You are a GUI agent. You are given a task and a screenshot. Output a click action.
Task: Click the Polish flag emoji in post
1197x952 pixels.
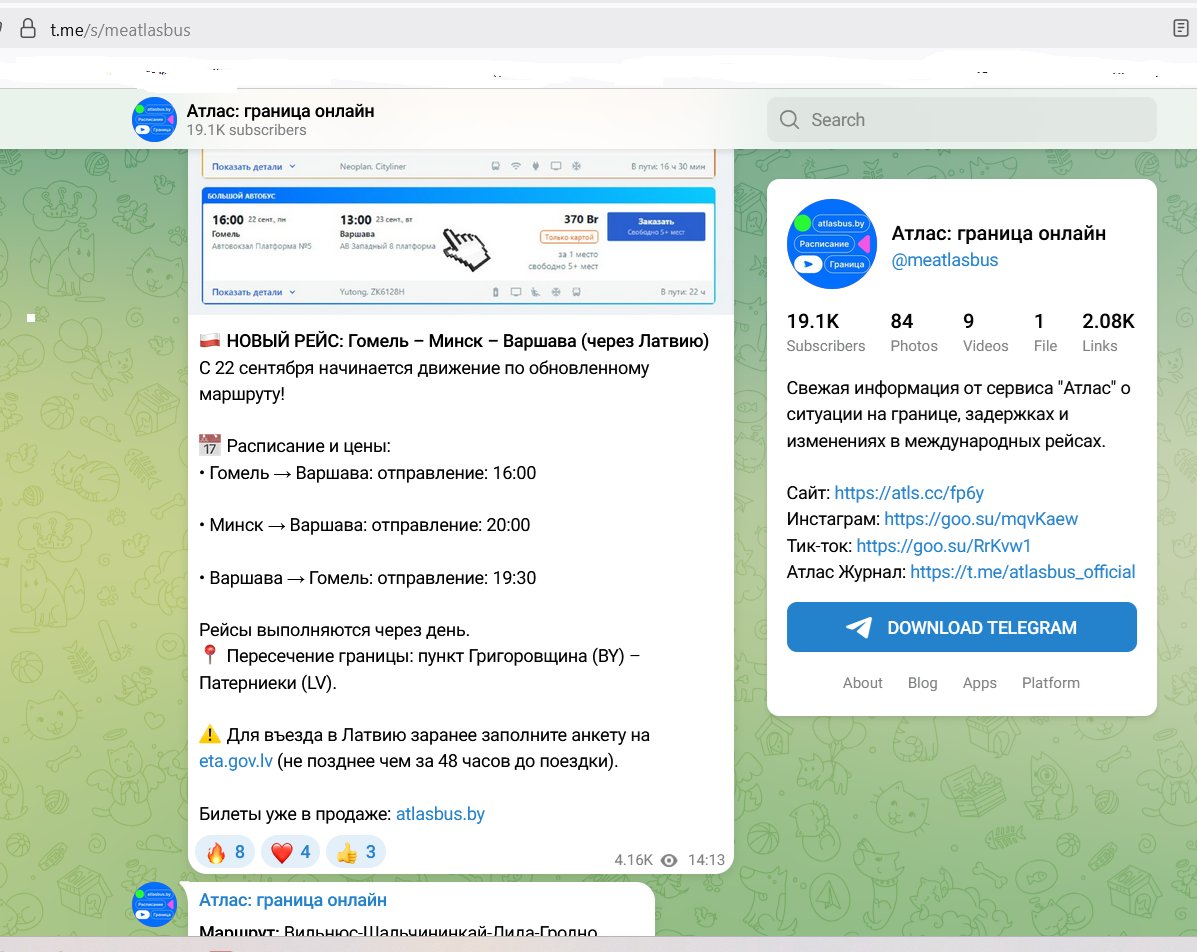pyautogui.click(x=210, y=340)
